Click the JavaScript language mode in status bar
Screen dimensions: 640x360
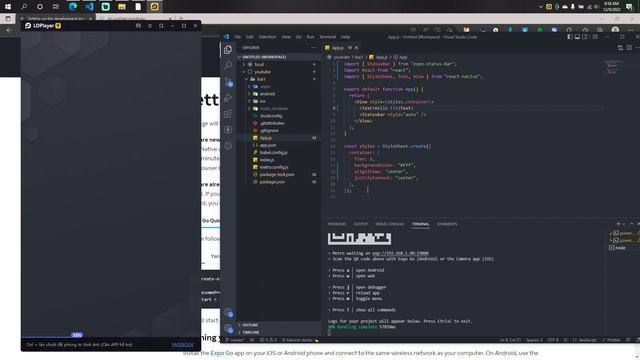click(x=585, y=340)
